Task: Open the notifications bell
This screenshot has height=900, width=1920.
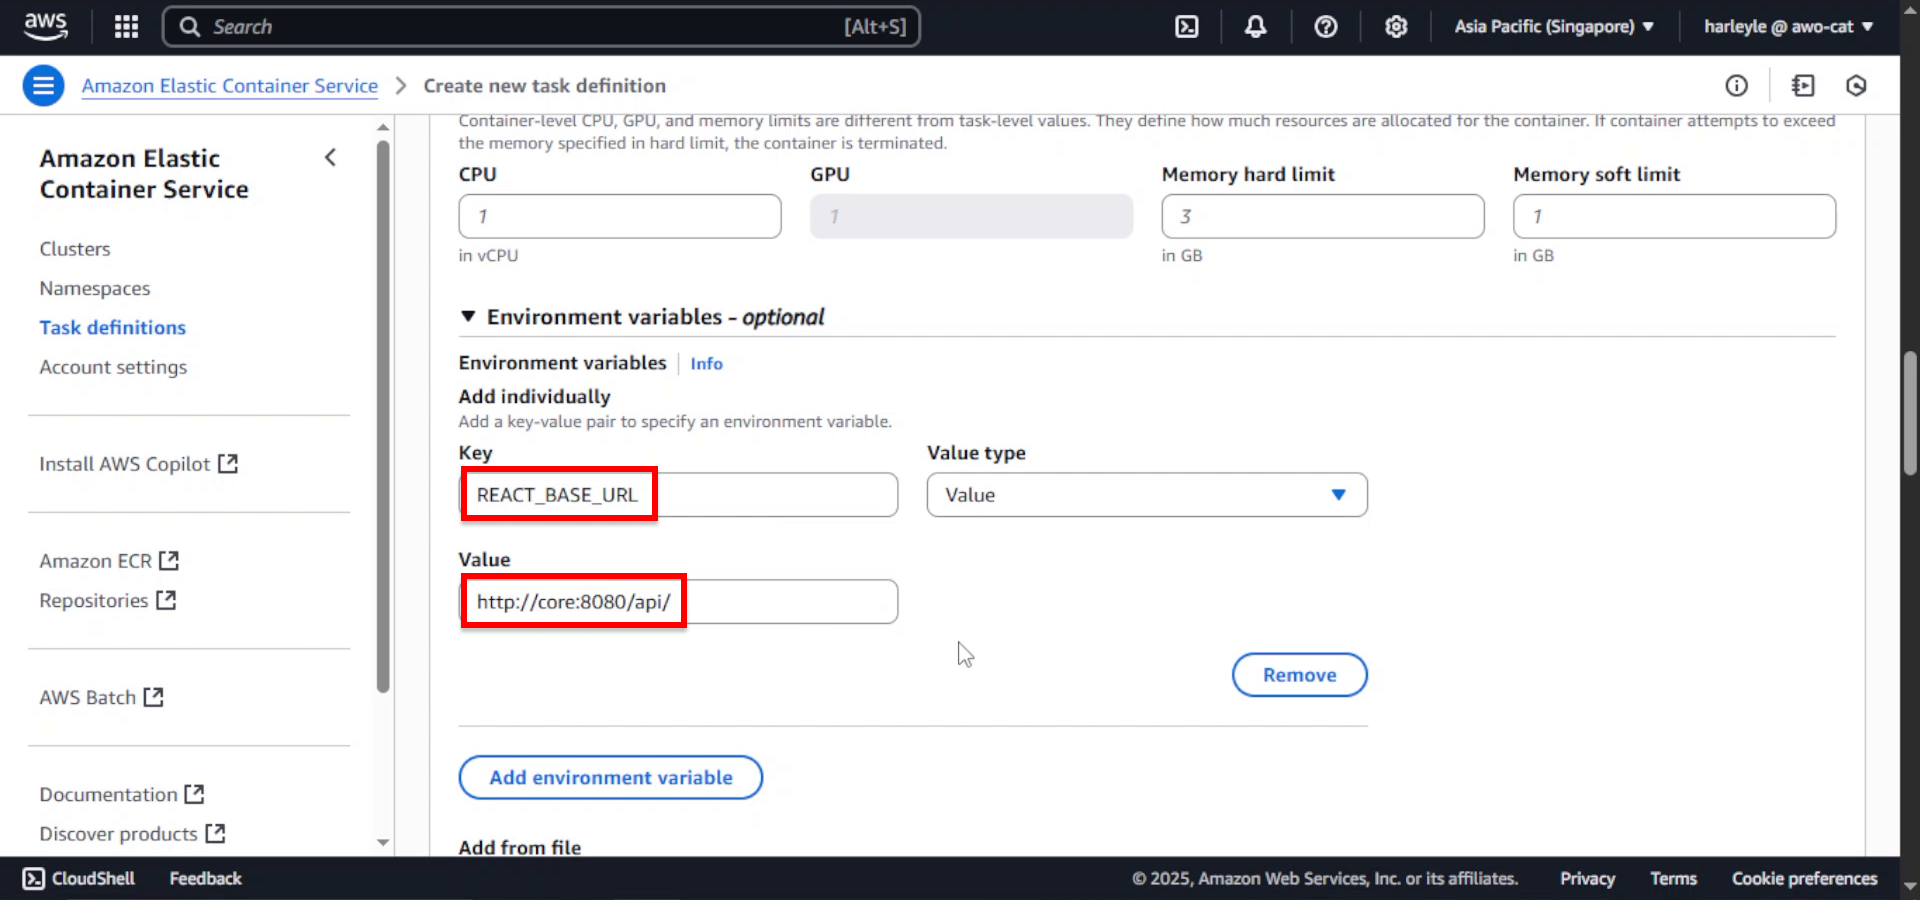Action: click(x=1255, y=27)
